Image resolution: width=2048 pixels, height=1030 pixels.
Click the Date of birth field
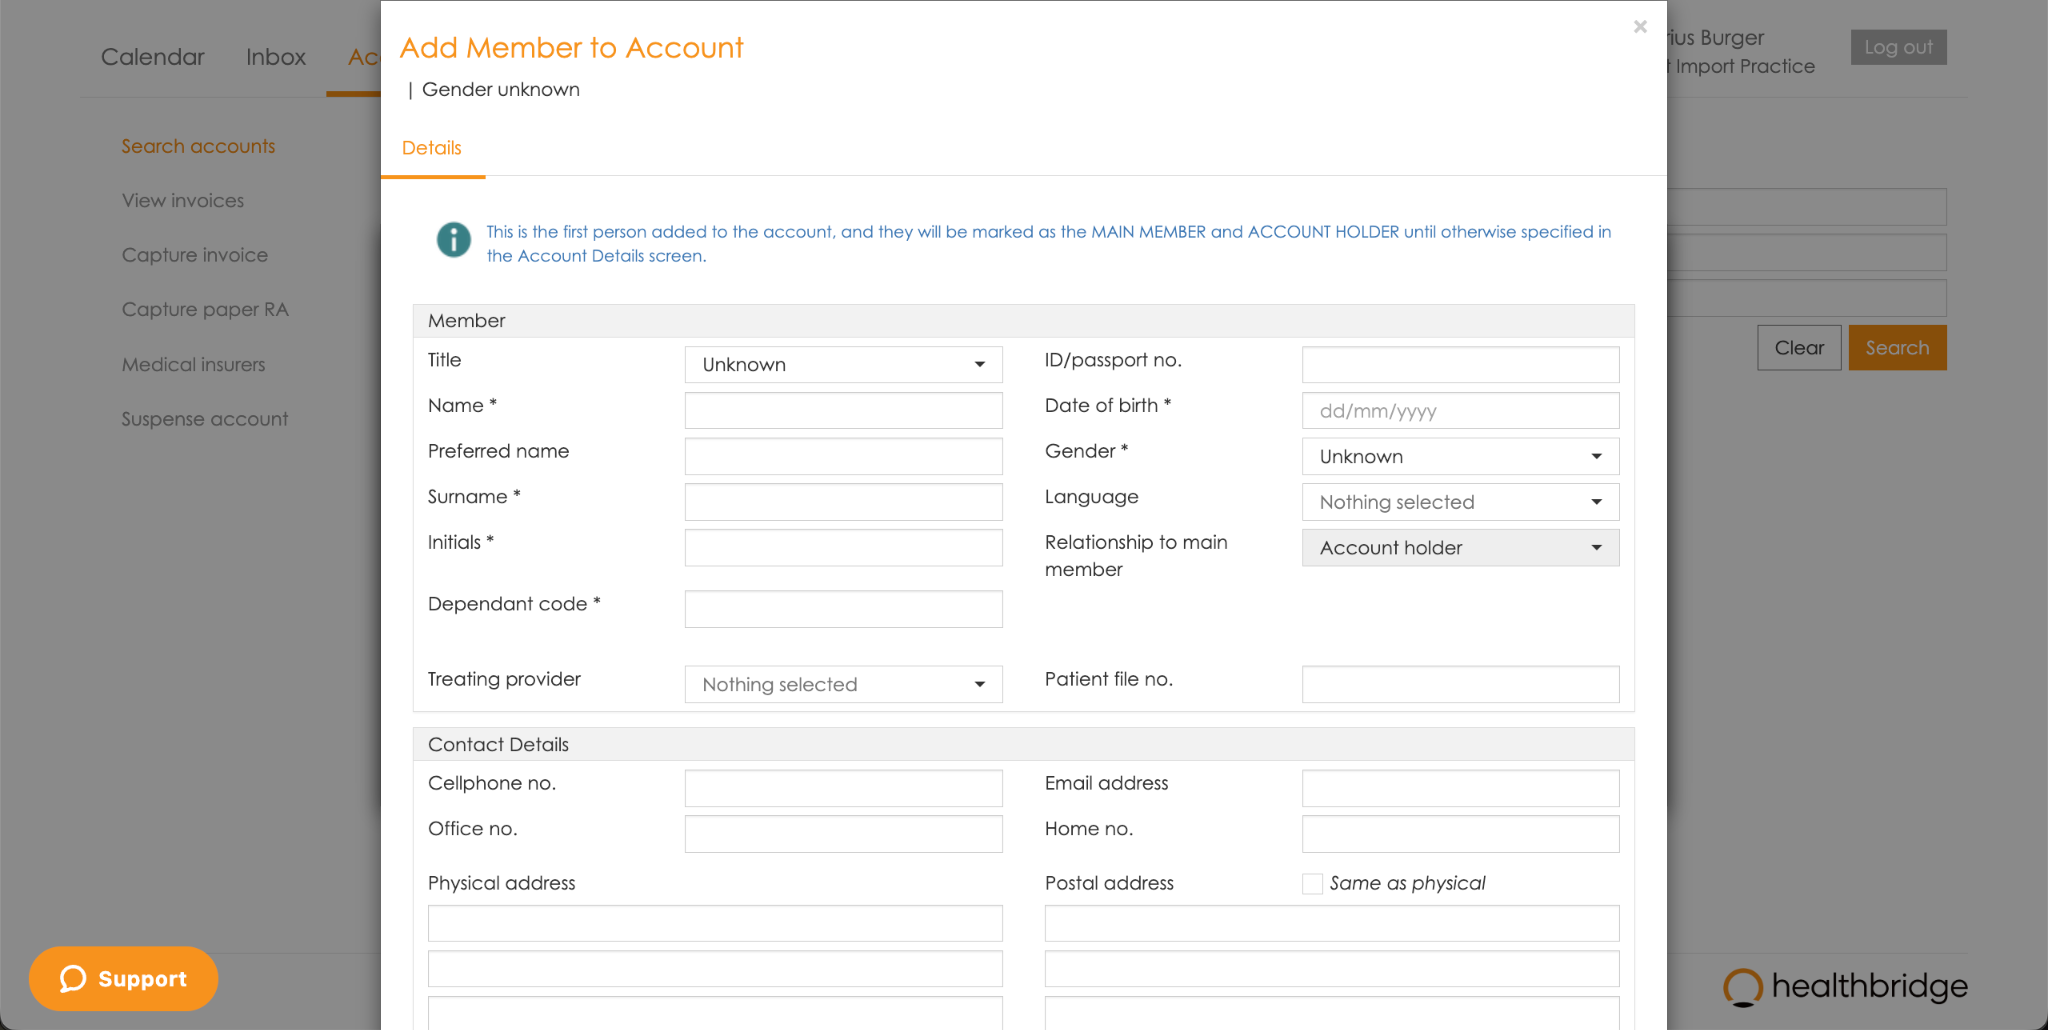(1460, 411)
